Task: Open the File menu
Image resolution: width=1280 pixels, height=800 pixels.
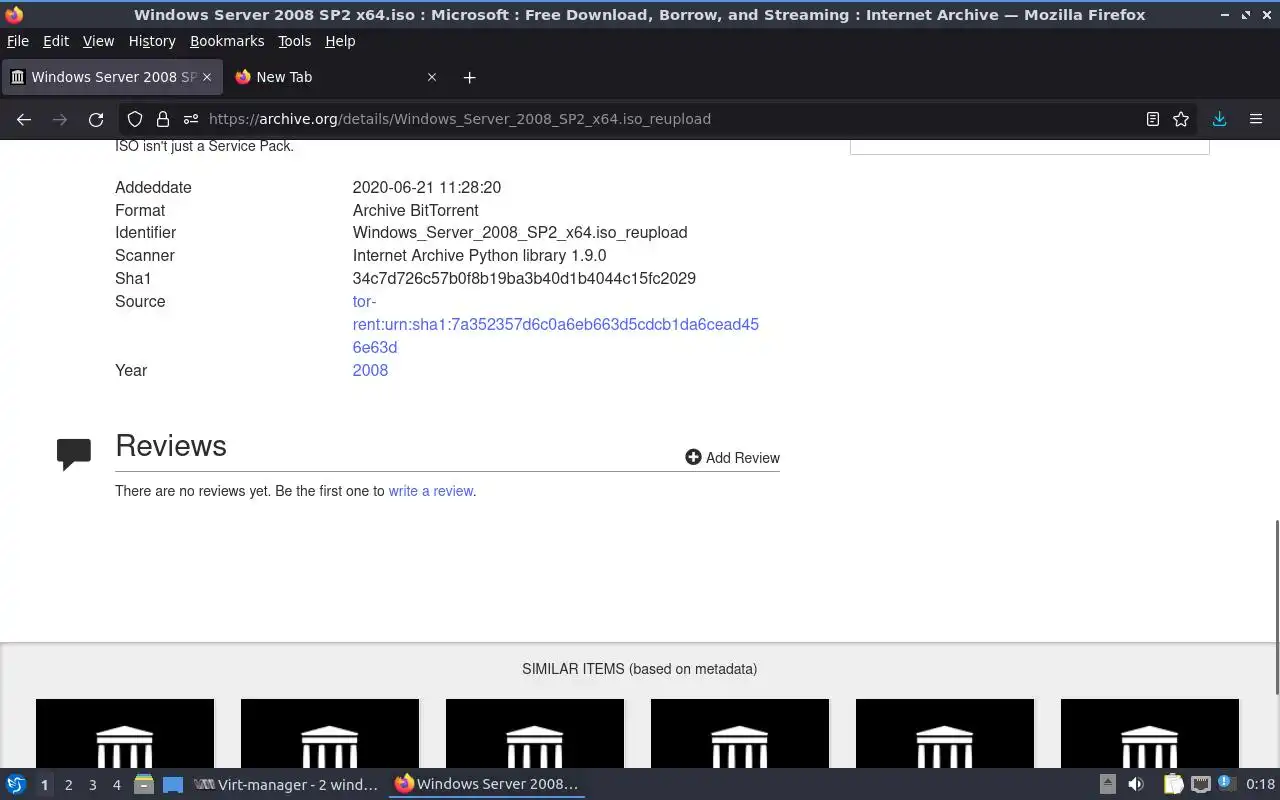Action: [18, 41]
